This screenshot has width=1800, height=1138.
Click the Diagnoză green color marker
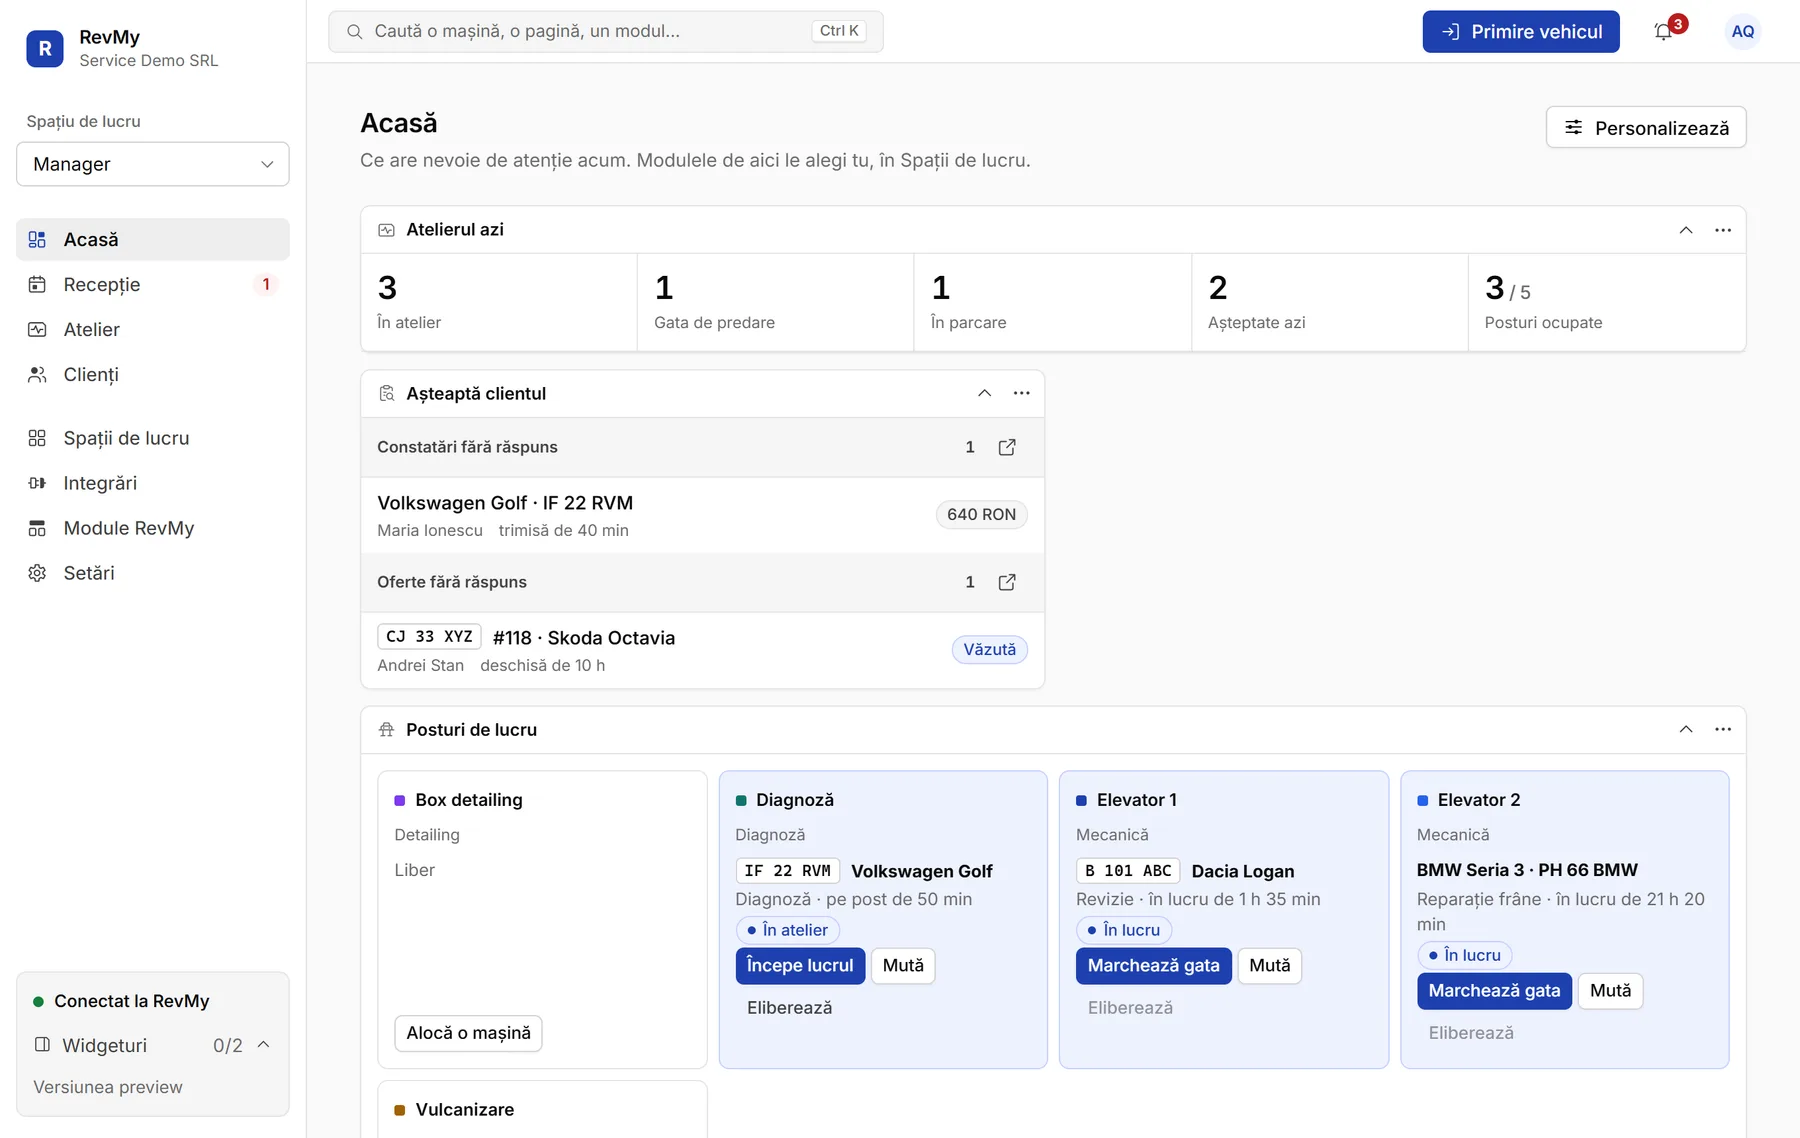coord(741,800)
